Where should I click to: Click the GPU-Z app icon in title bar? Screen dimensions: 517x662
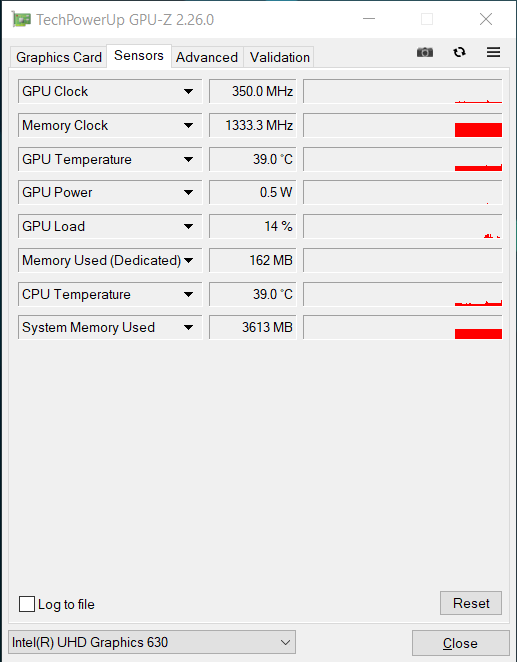click(22, 19)
